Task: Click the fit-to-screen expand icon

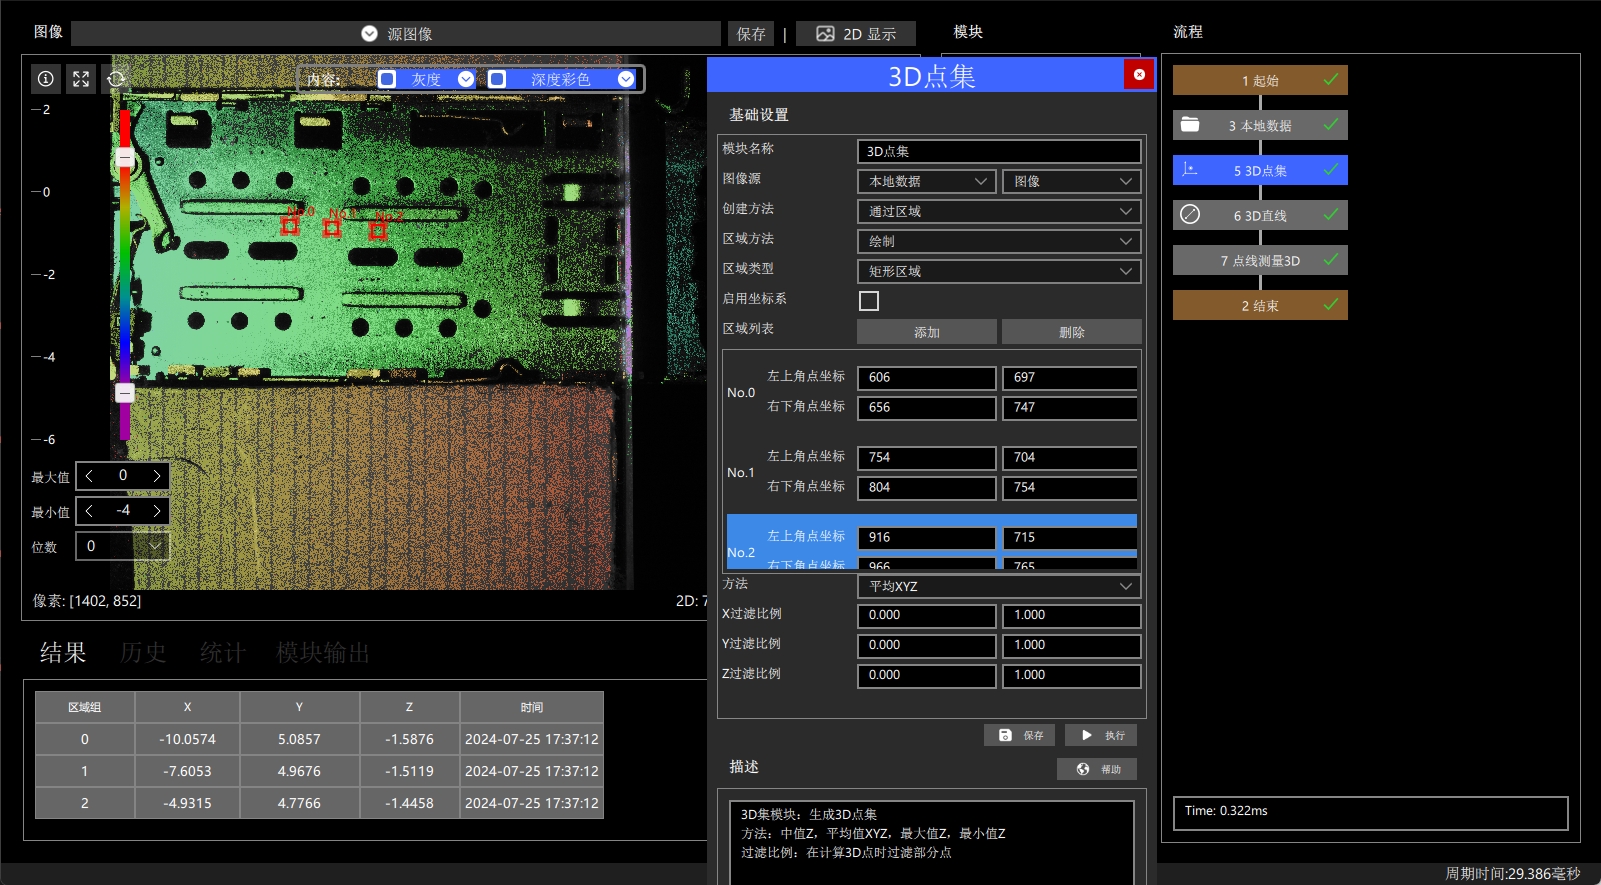Action: [x=81, y=79]
